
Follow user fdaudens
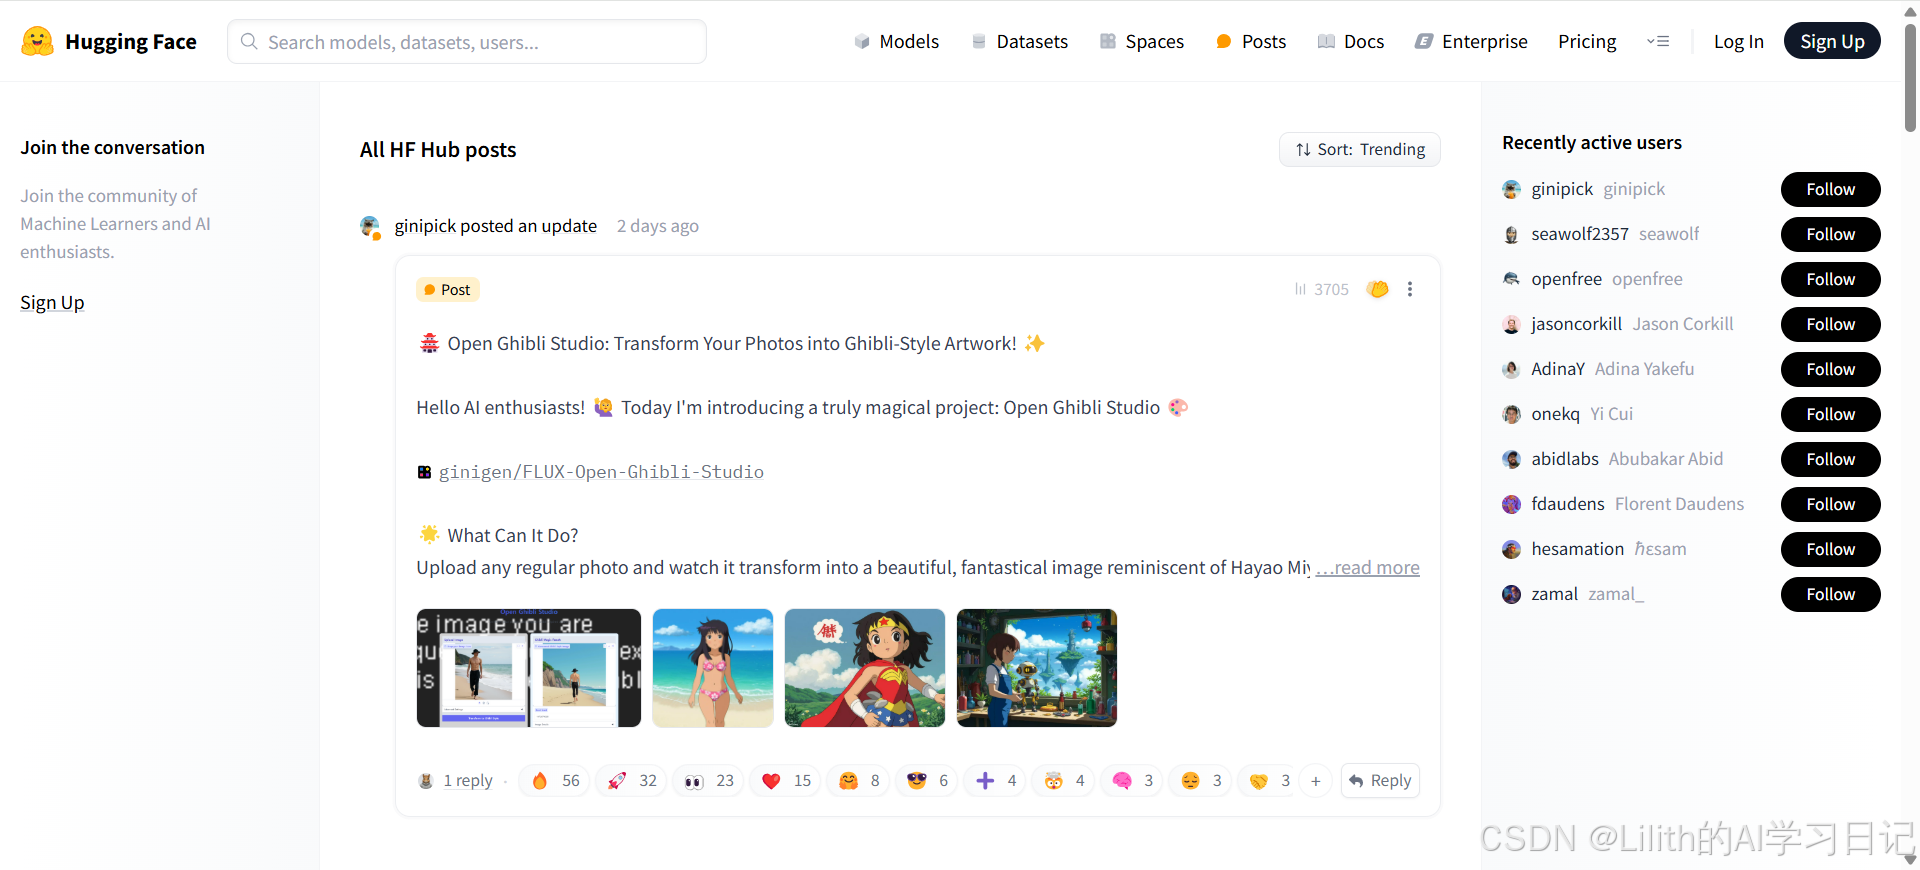(x=1830, y=504)
